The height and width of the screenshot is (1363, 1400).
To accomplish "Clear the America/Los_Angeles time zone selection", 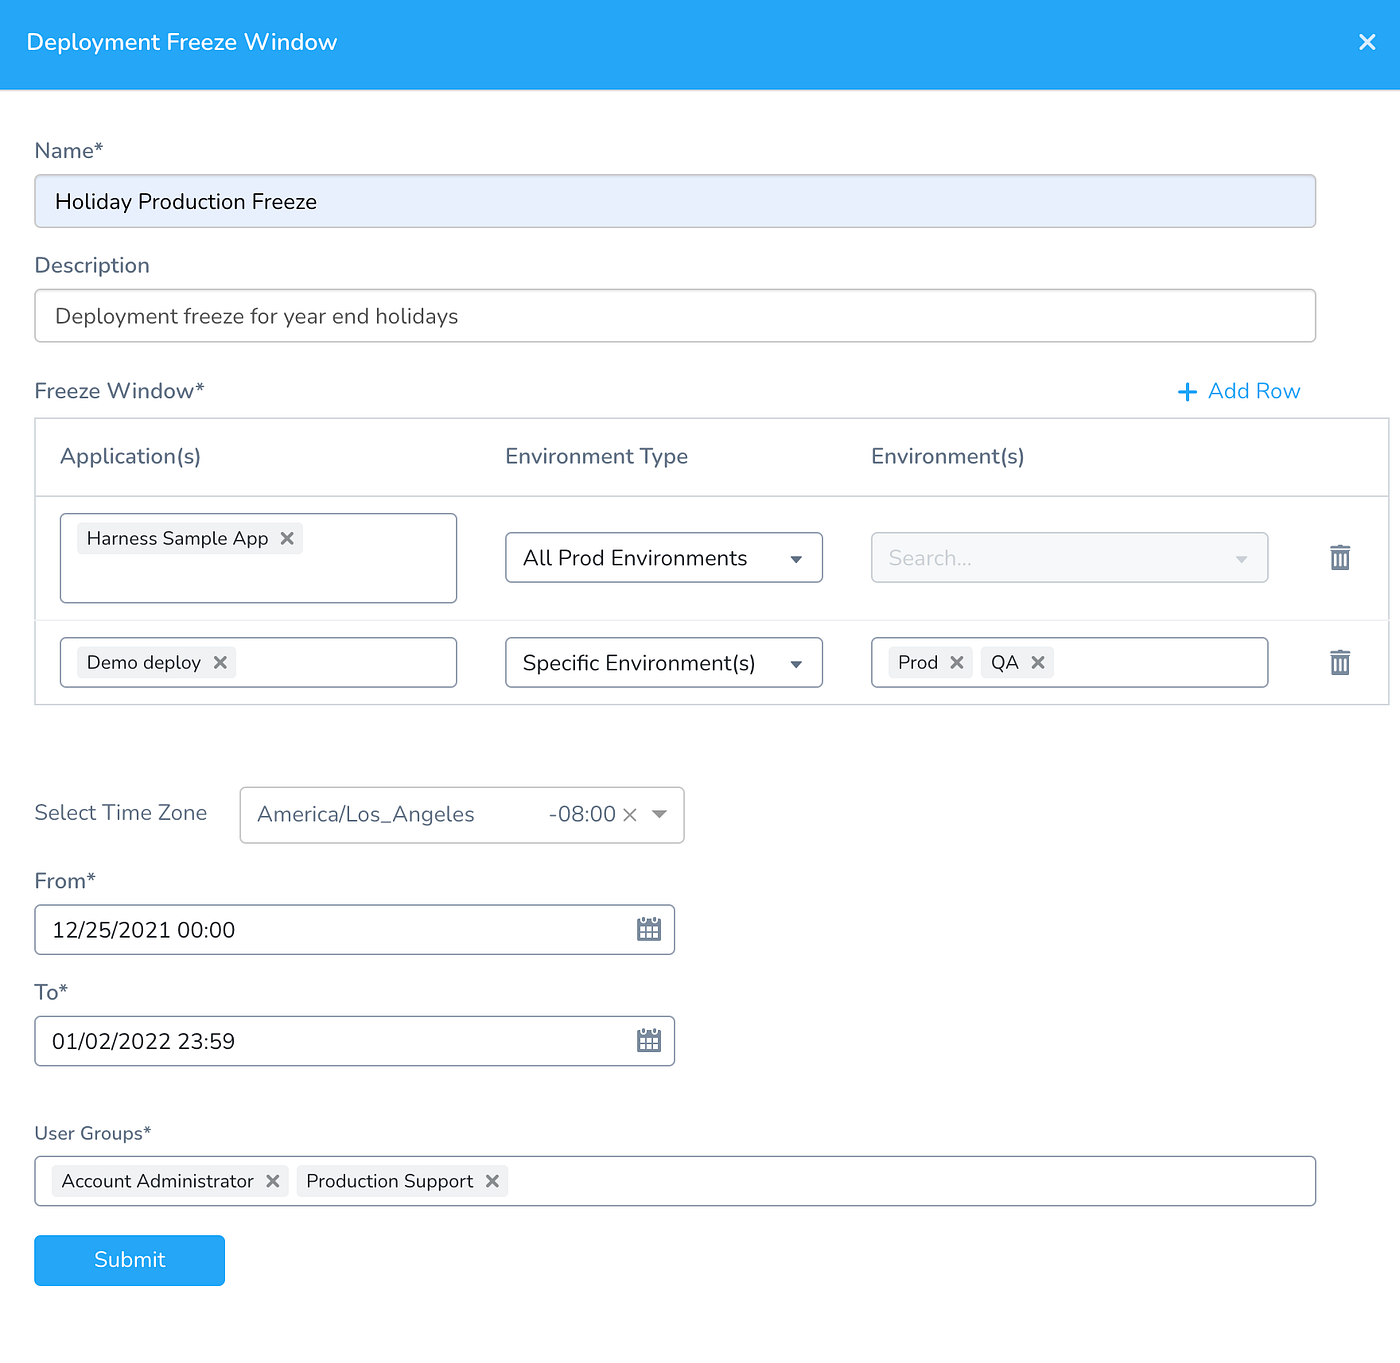I will (x=630, y=815).
